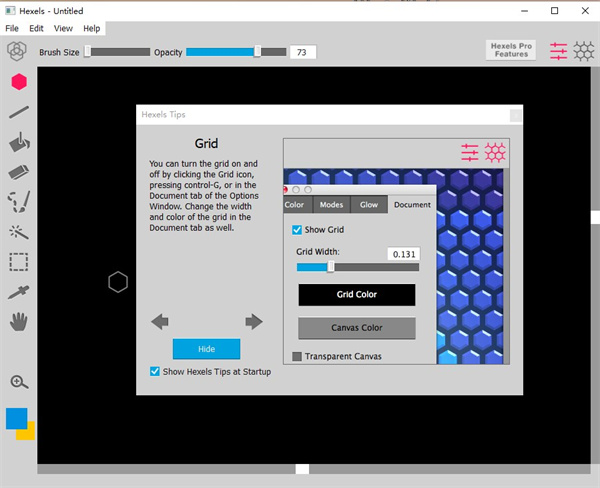Select the color replace brush tool
The height and width of the screenshot is (488, 600).
click(19, 202)
